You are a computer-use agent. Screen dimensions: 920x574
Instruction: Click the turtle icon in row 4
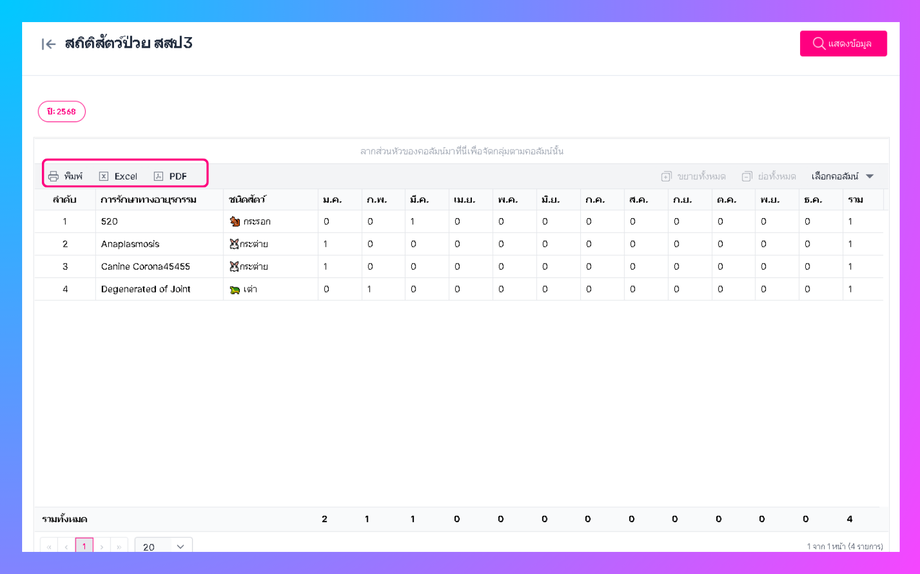coord(235,290)
